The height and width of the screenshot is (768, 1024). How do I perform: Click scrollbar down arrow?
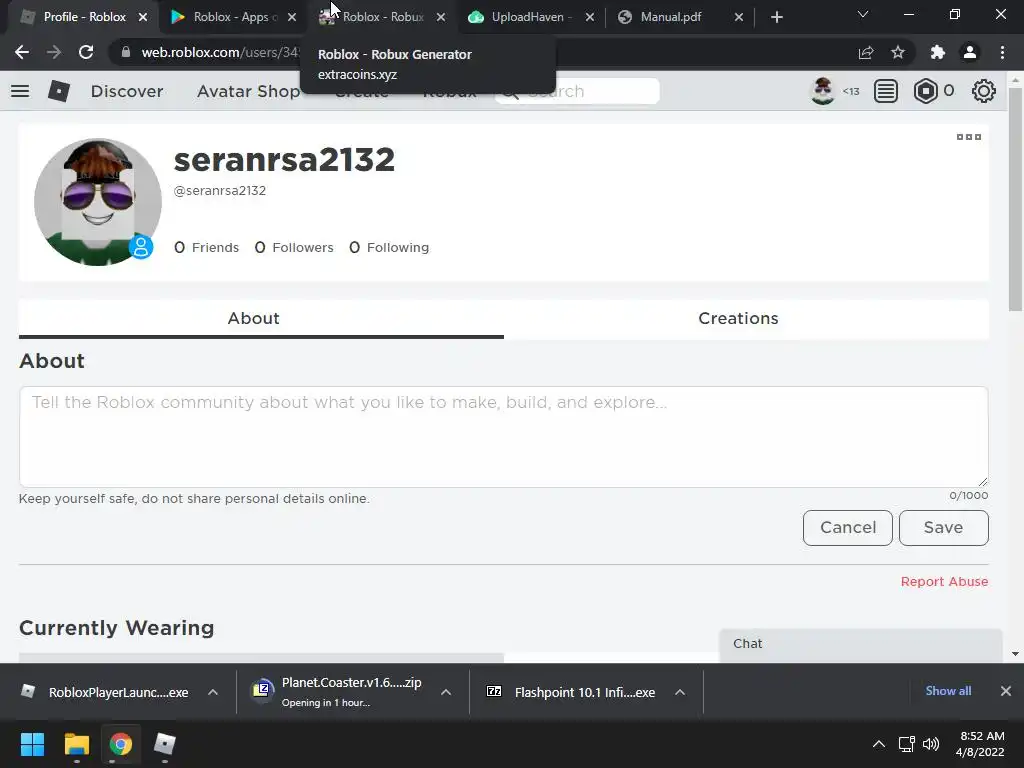[1015, 654]
